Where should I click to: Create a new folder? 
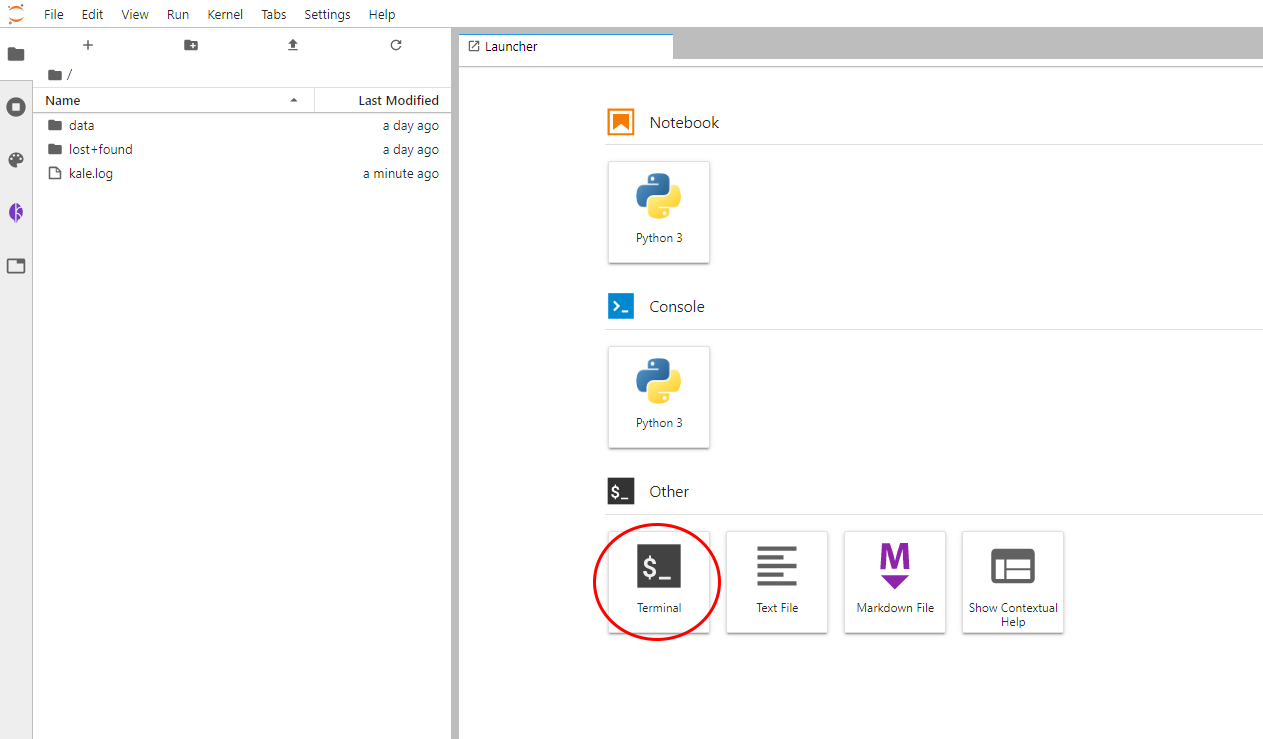(x=191, y=45)
